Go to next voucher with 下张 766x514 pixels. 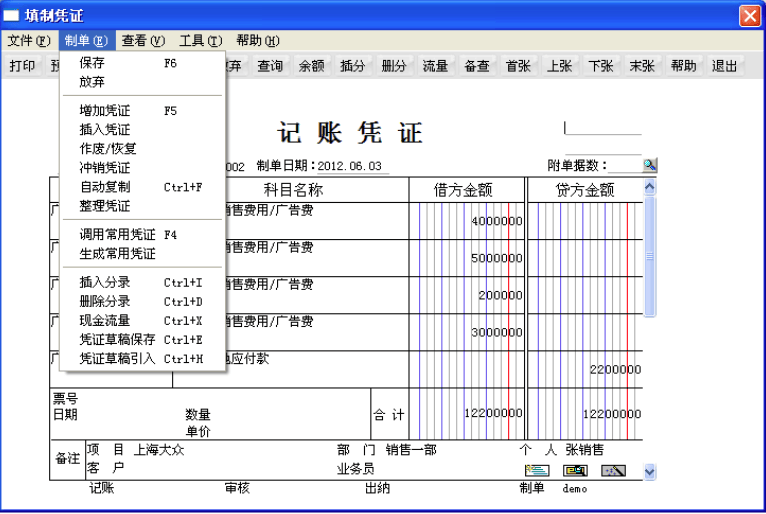click(x=601, y=66)
